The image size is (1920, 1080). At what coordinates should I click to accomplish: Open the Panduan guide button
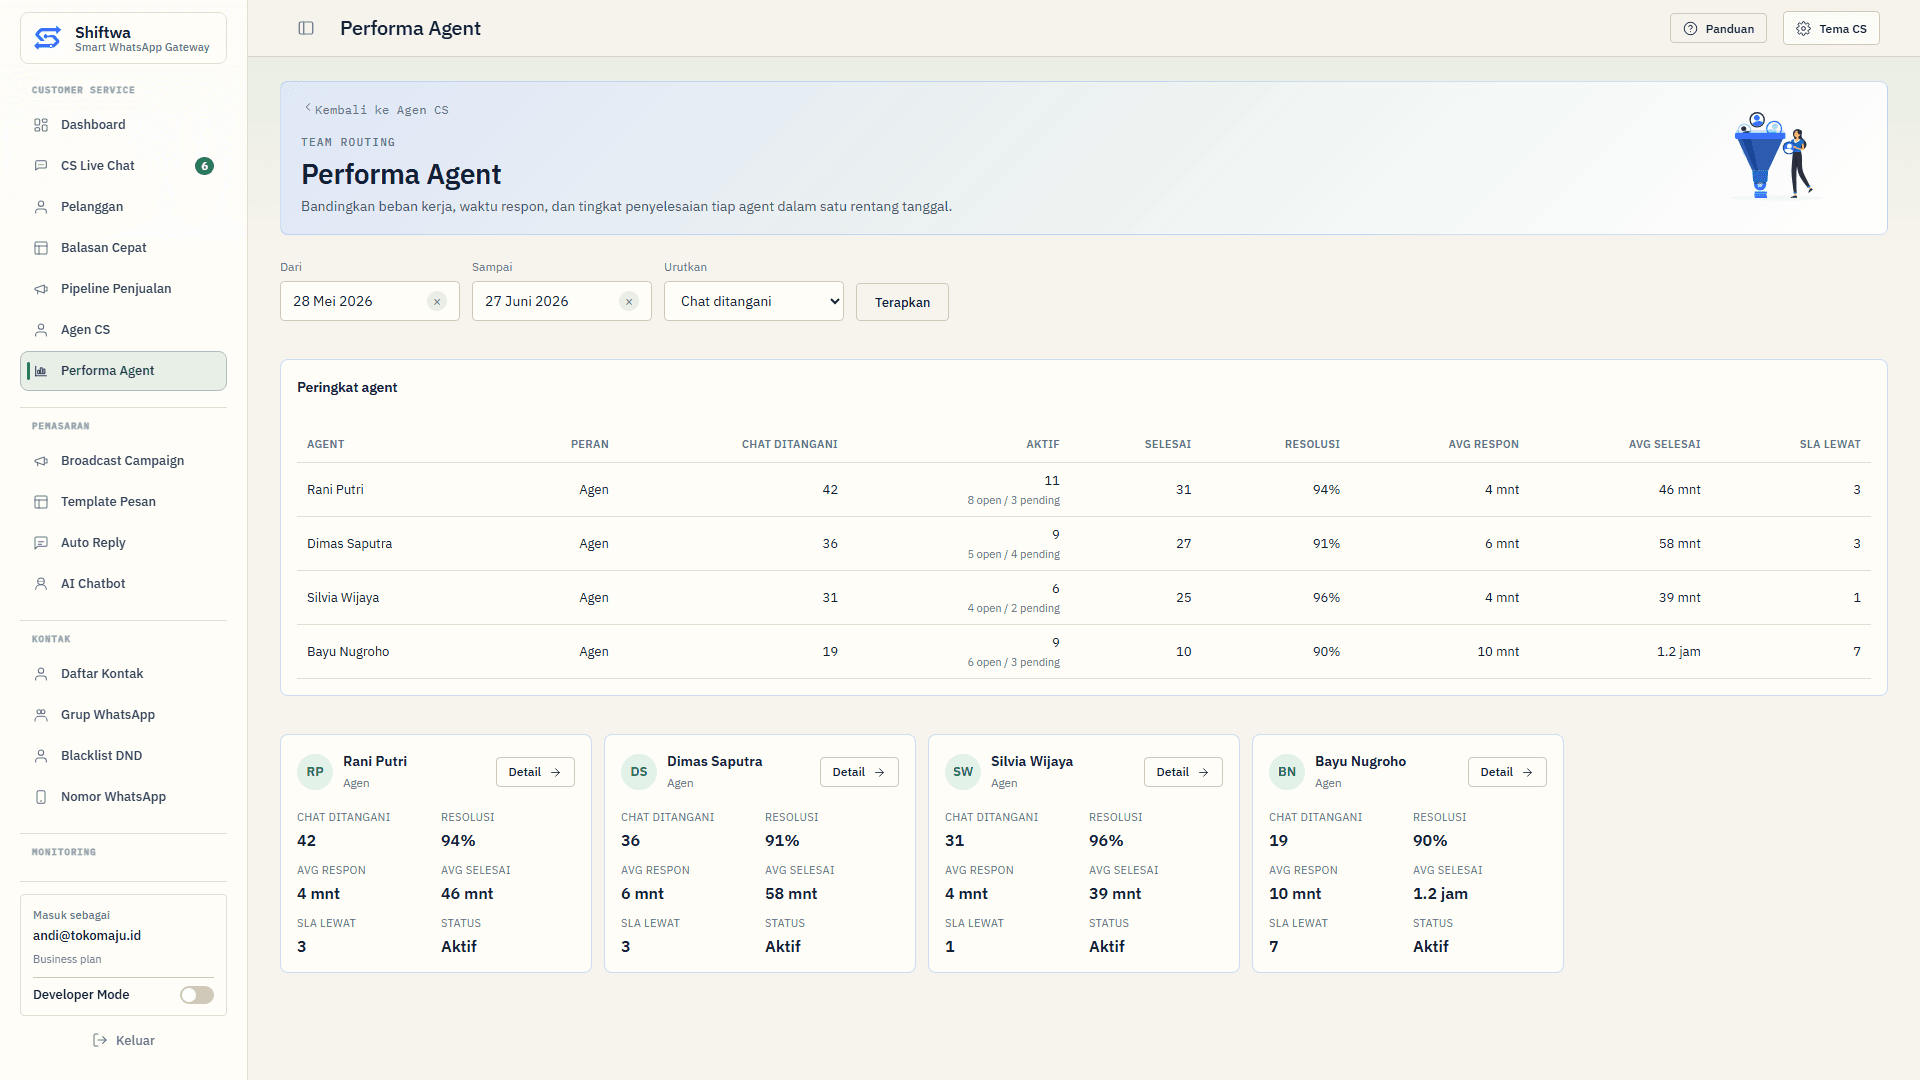(1718, 28)
